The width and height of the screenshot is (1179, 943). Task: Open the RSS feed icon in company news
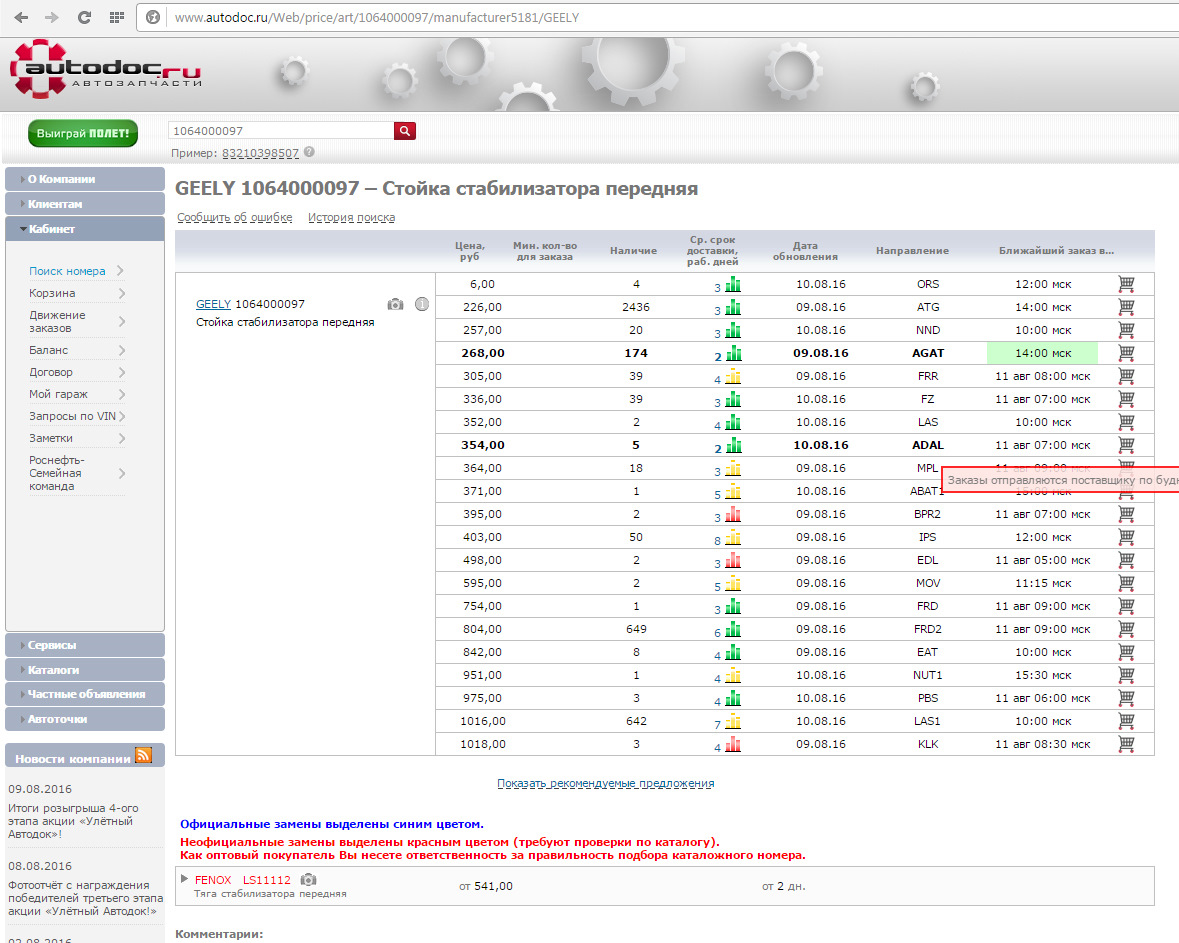click(x=144, y=756)
